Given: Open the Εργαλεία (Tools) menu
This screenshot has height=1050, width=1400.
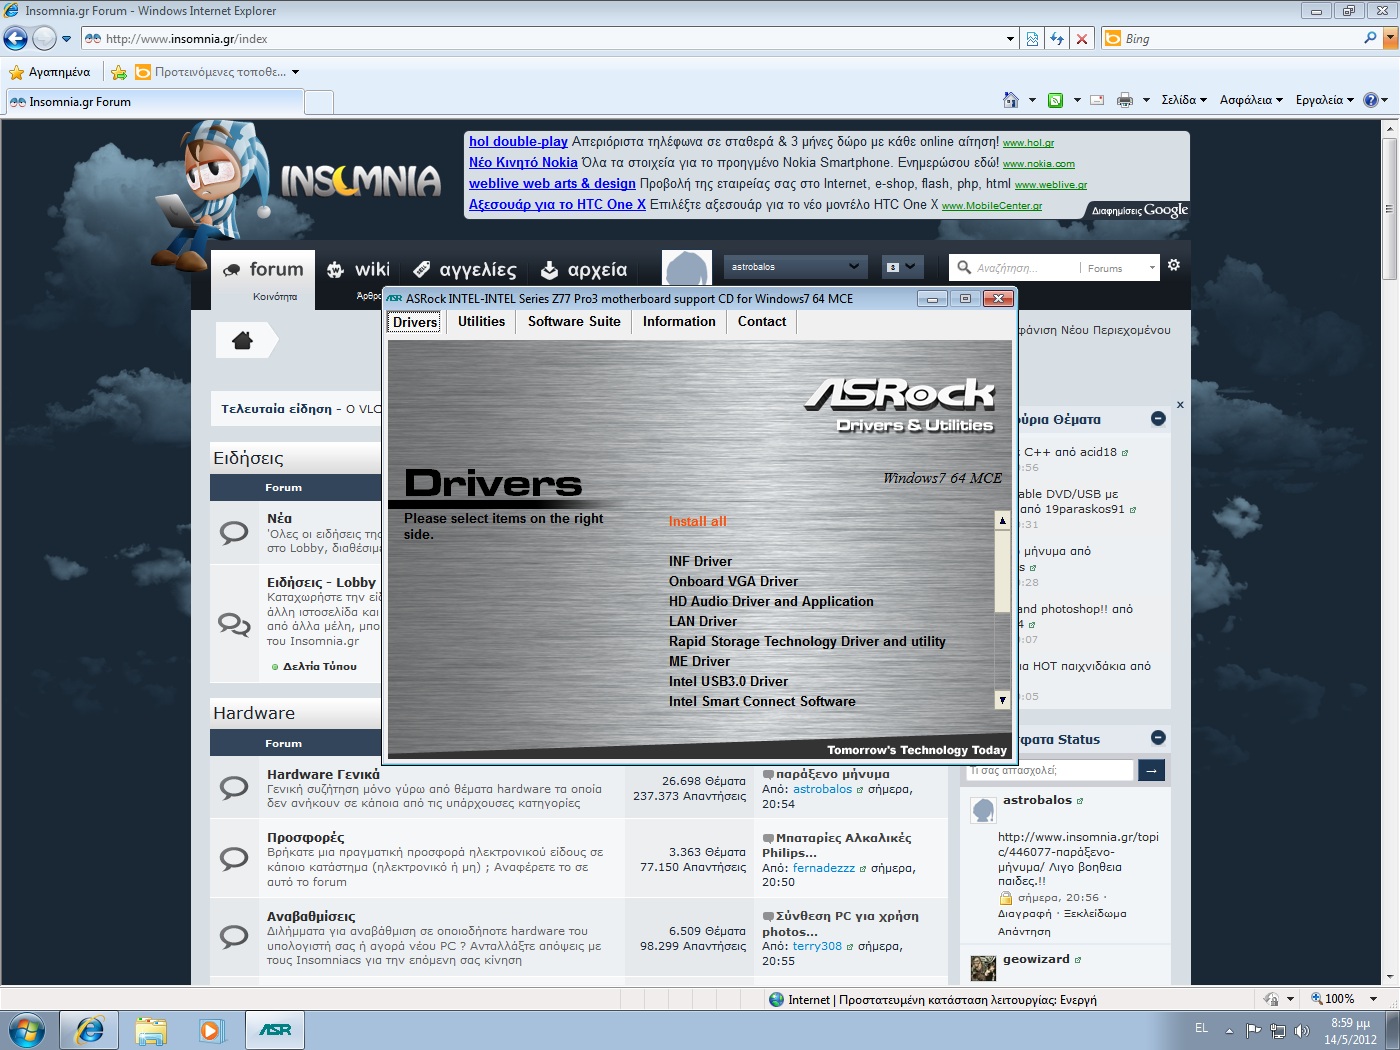Looking at the screenshot, I should [1325, 100].
